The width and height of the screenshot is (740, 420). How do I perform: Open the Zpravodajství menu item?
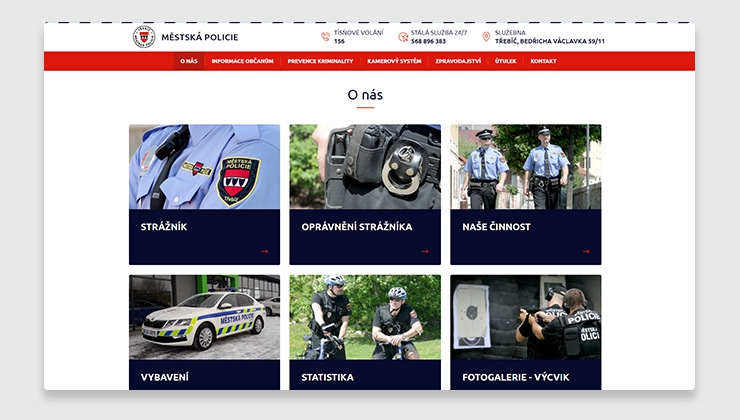(x=458, y=61)
